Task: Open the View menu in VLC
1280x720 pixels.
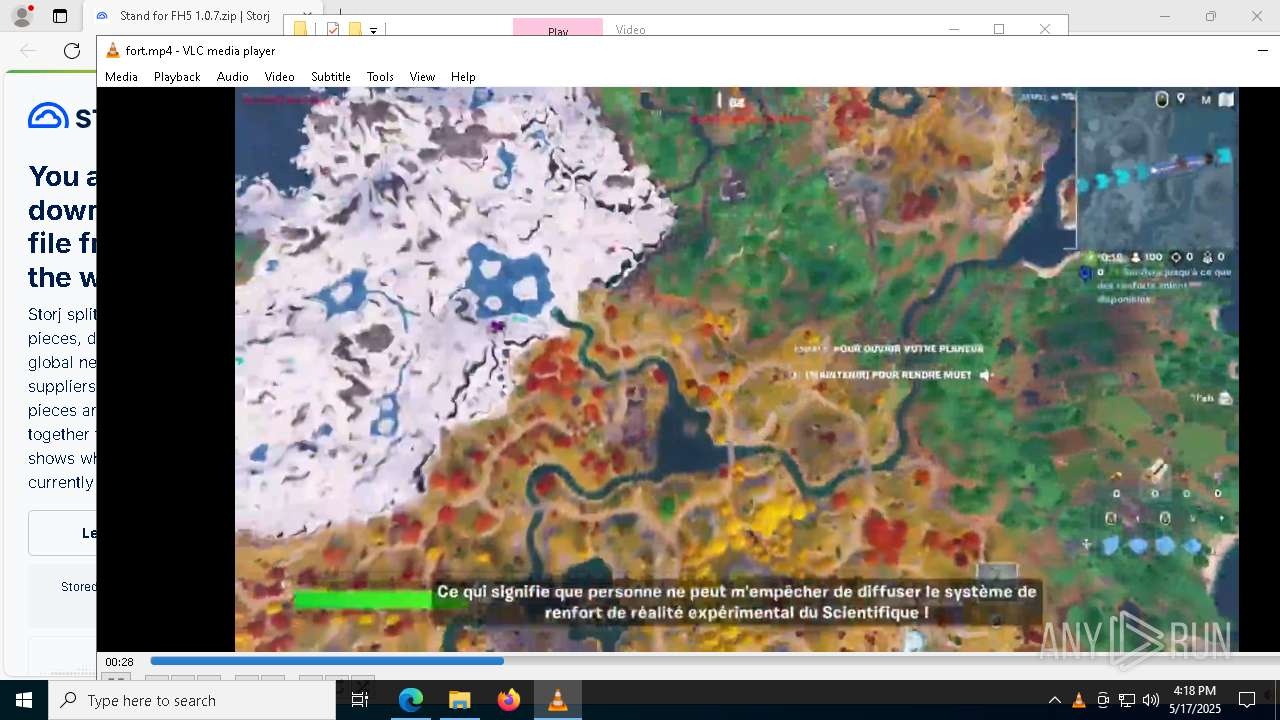Action: [x=422, y=77]
